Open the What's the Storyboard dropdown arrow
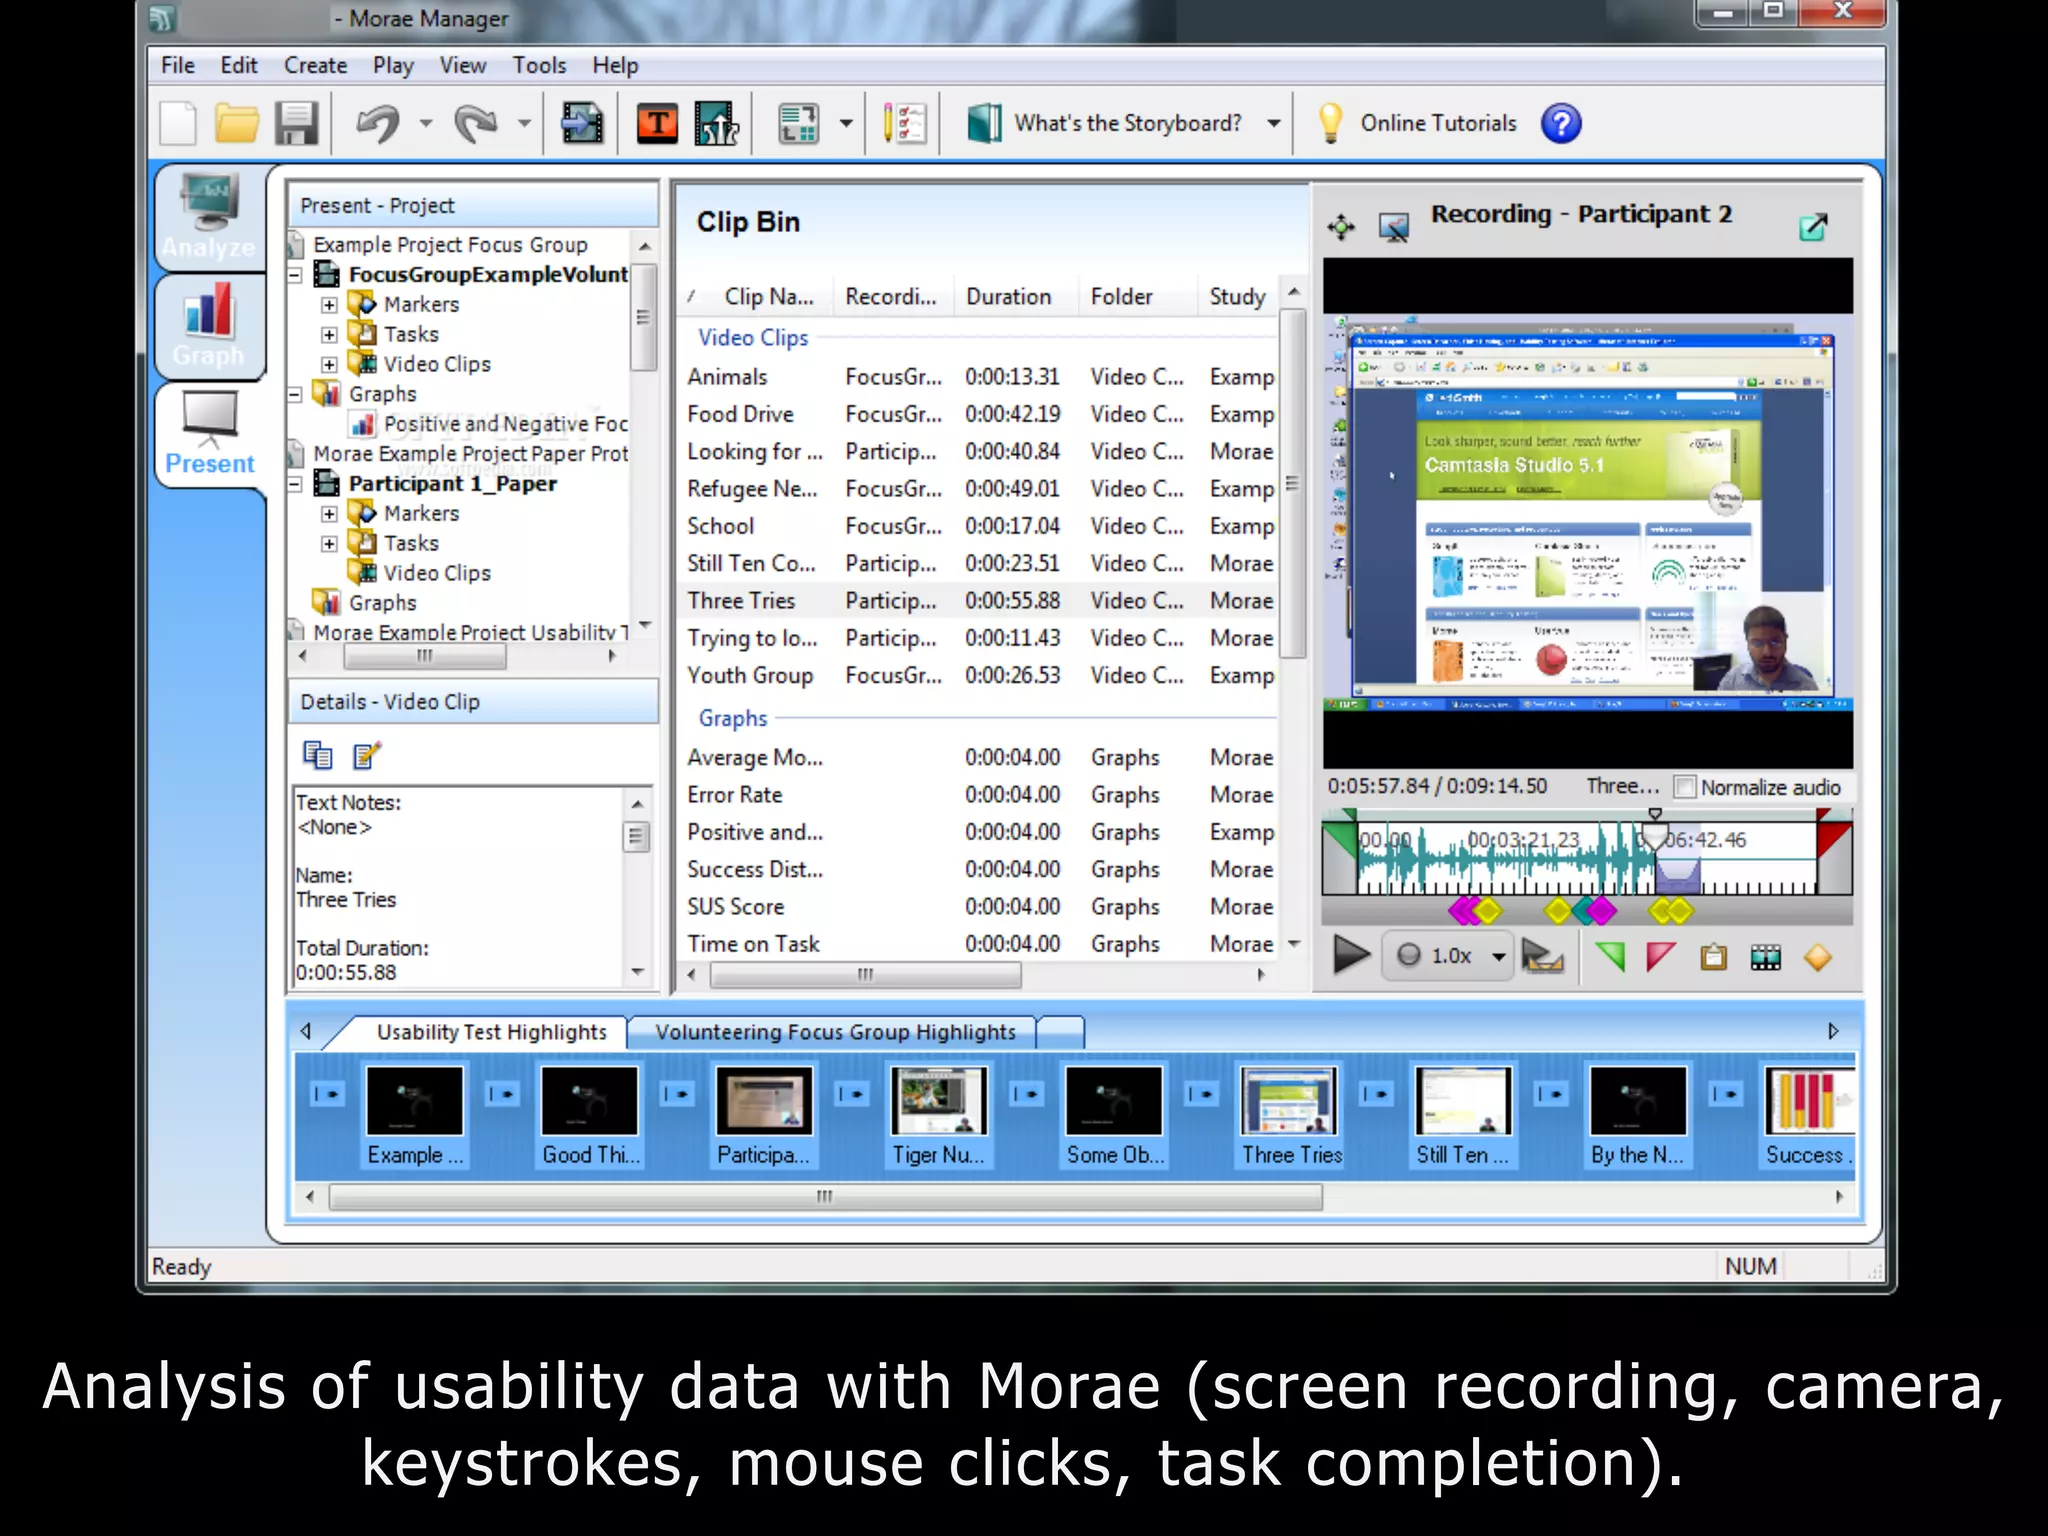2048x1536 pixels. point(1273,124)
